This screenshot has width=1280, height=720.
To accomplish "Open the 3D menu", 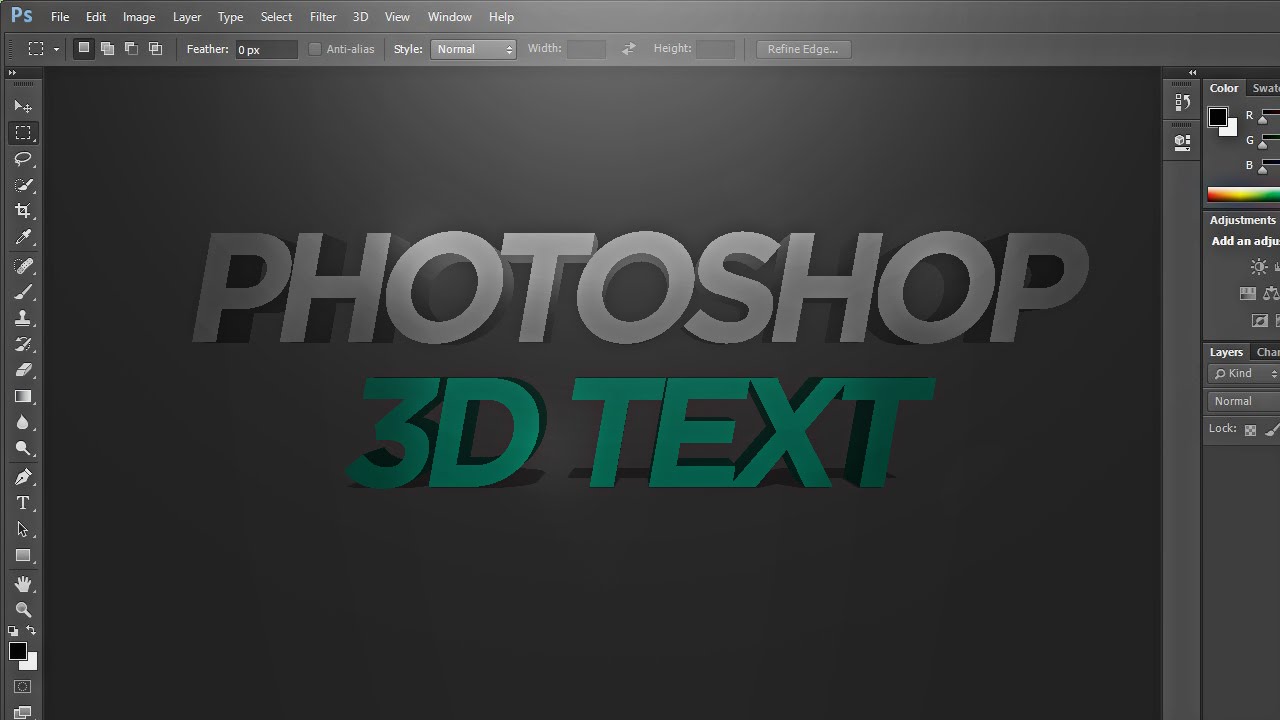I will (360, 17).
